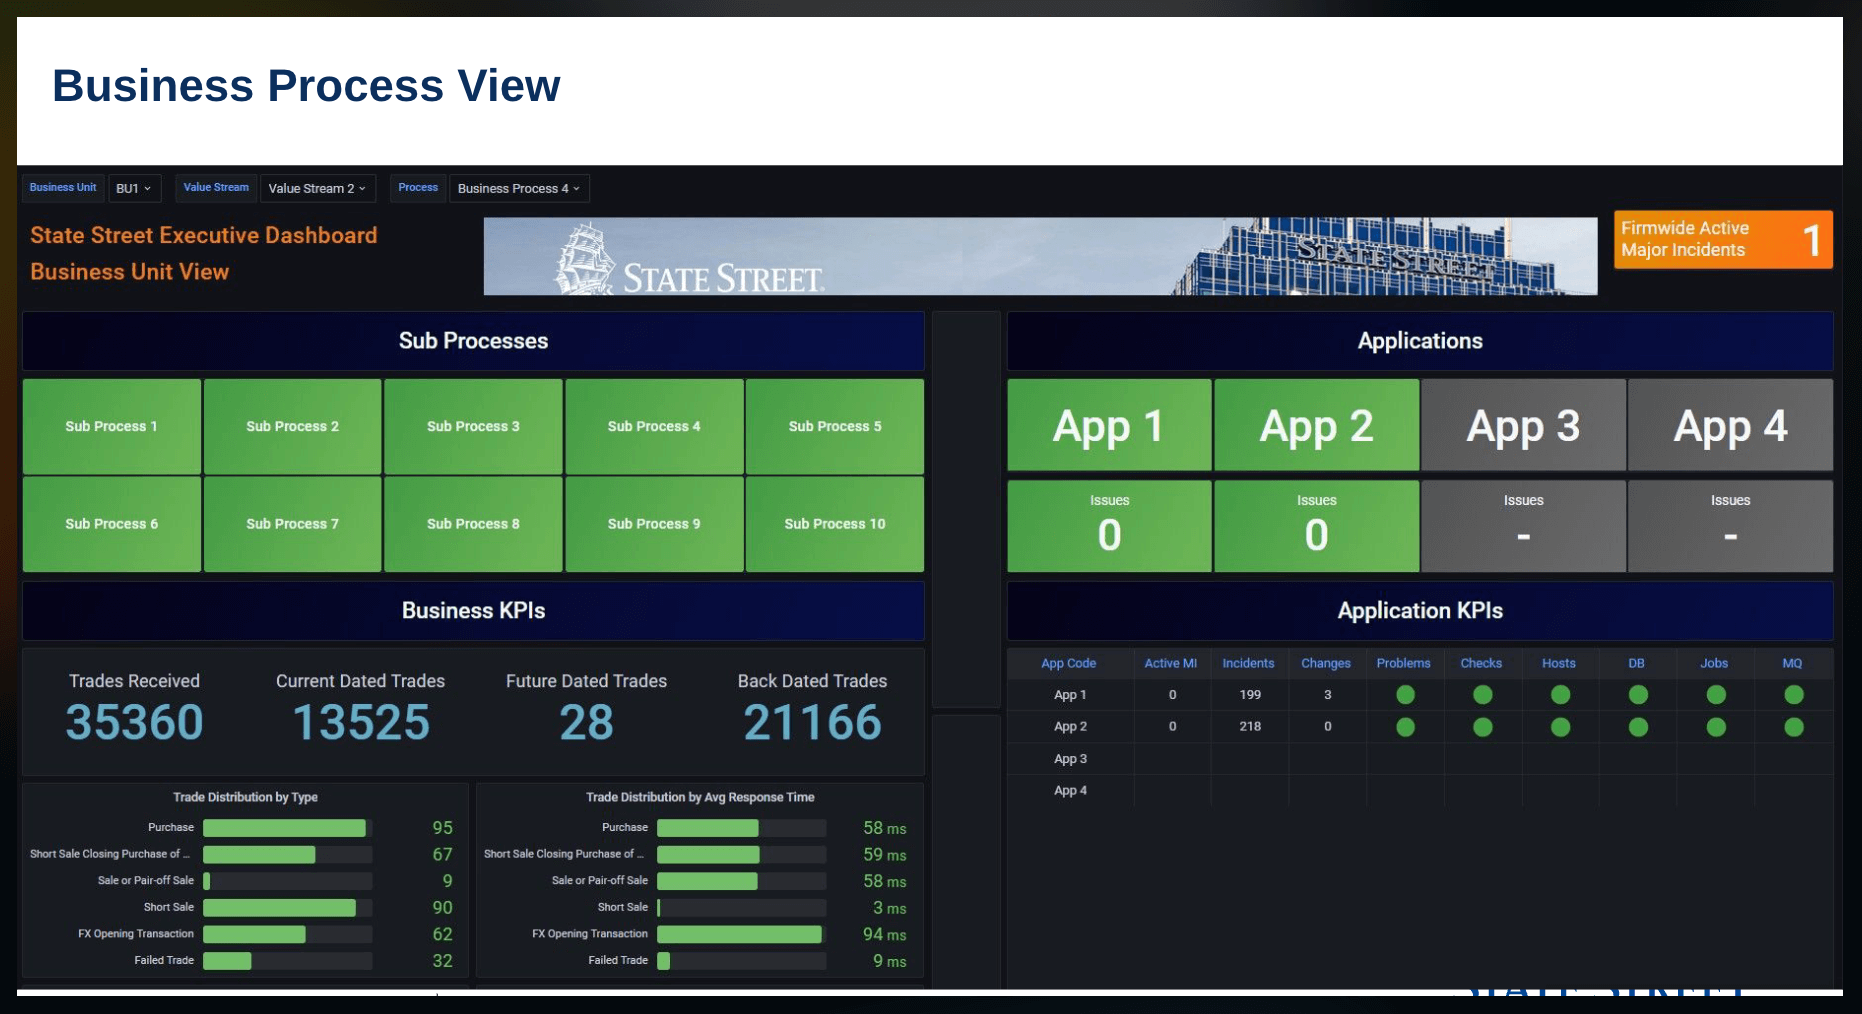Image resolution: width=1862 pixels, height=1014 pixels.
Task: Click App 2 Checks green status dot
Action: point(1483,727)
